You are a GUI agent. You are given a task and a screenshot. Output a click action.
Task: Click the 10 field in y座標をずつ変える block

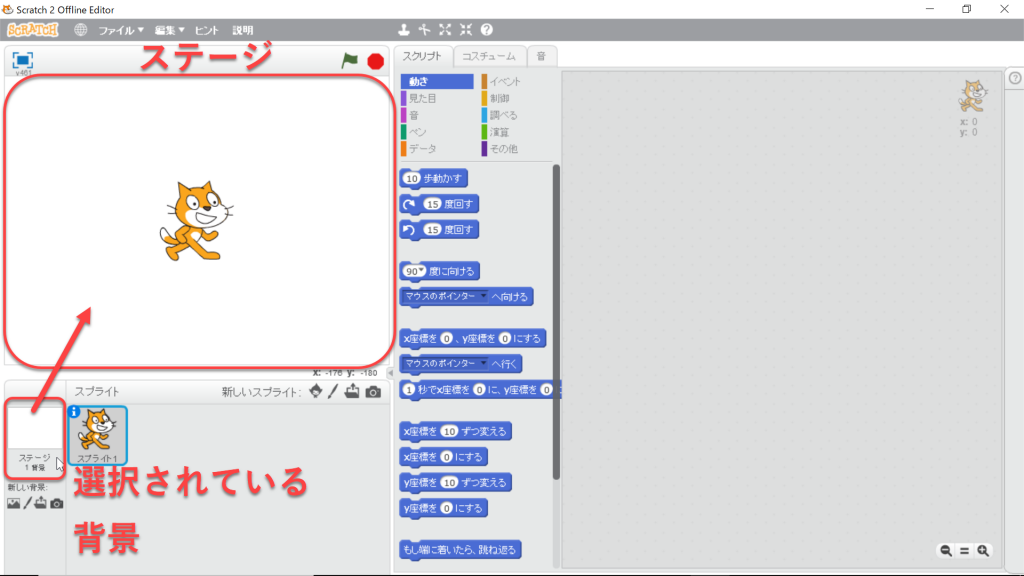point(449,483)
